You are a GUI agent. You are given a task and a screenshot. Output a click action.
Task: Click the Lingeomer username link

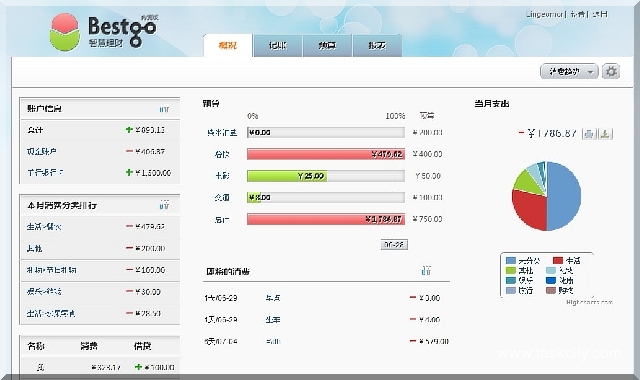coord(544,14)
